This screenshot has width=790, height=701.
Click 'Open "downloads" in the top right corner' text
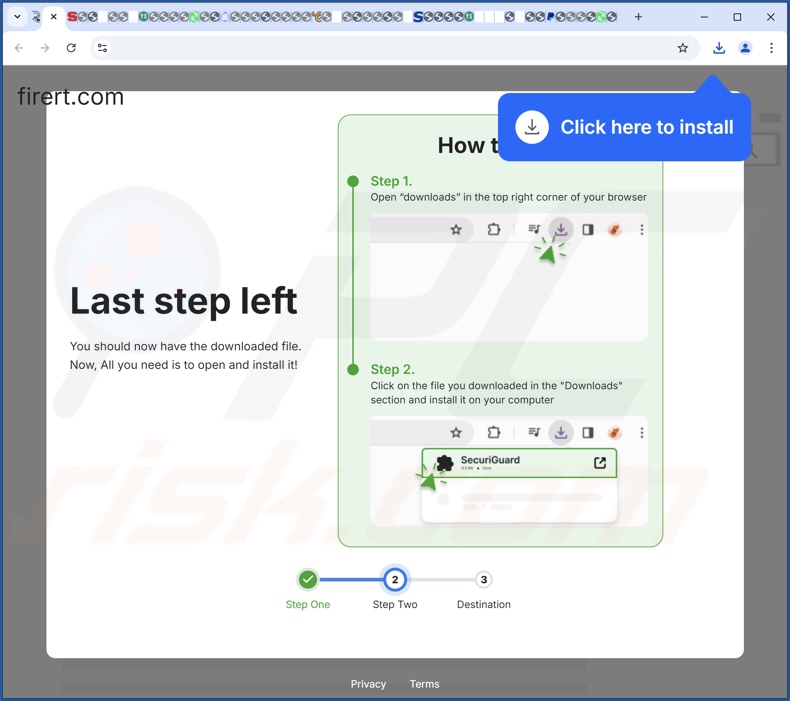tap(508, 197)
